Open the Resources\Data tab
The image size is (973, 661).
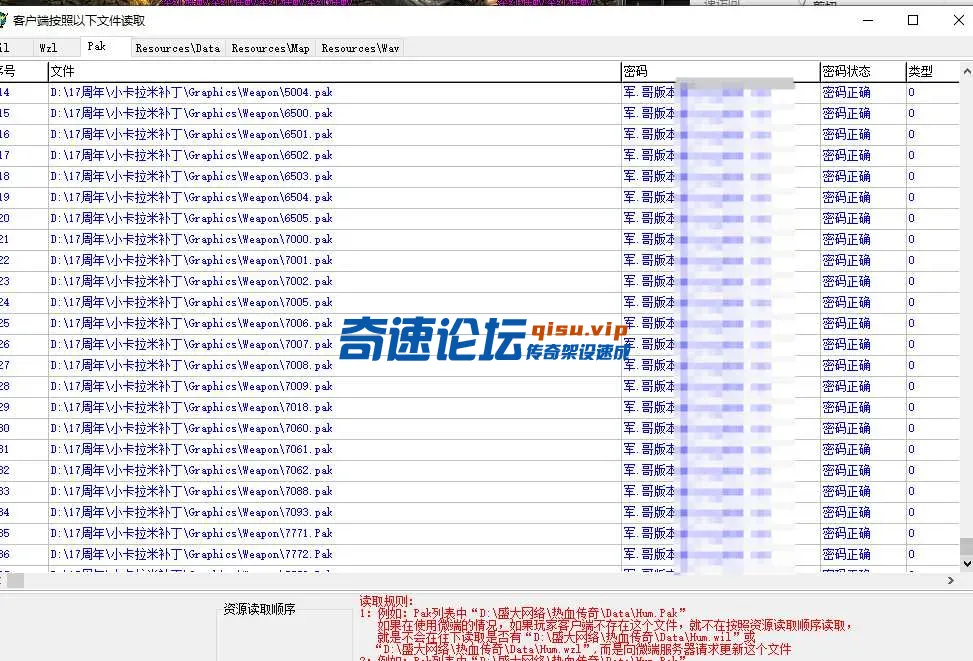(178, 48)
